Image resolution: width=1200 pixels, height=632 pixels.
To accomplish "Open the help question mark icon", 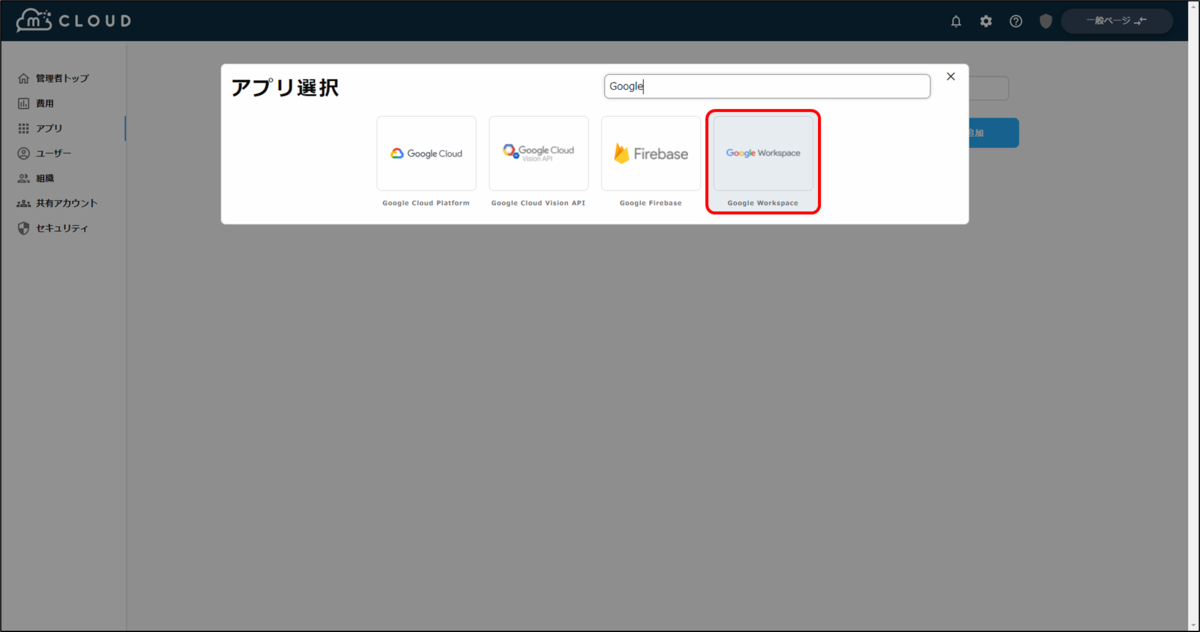I will pyautogui.click(x=1016, y=21).
